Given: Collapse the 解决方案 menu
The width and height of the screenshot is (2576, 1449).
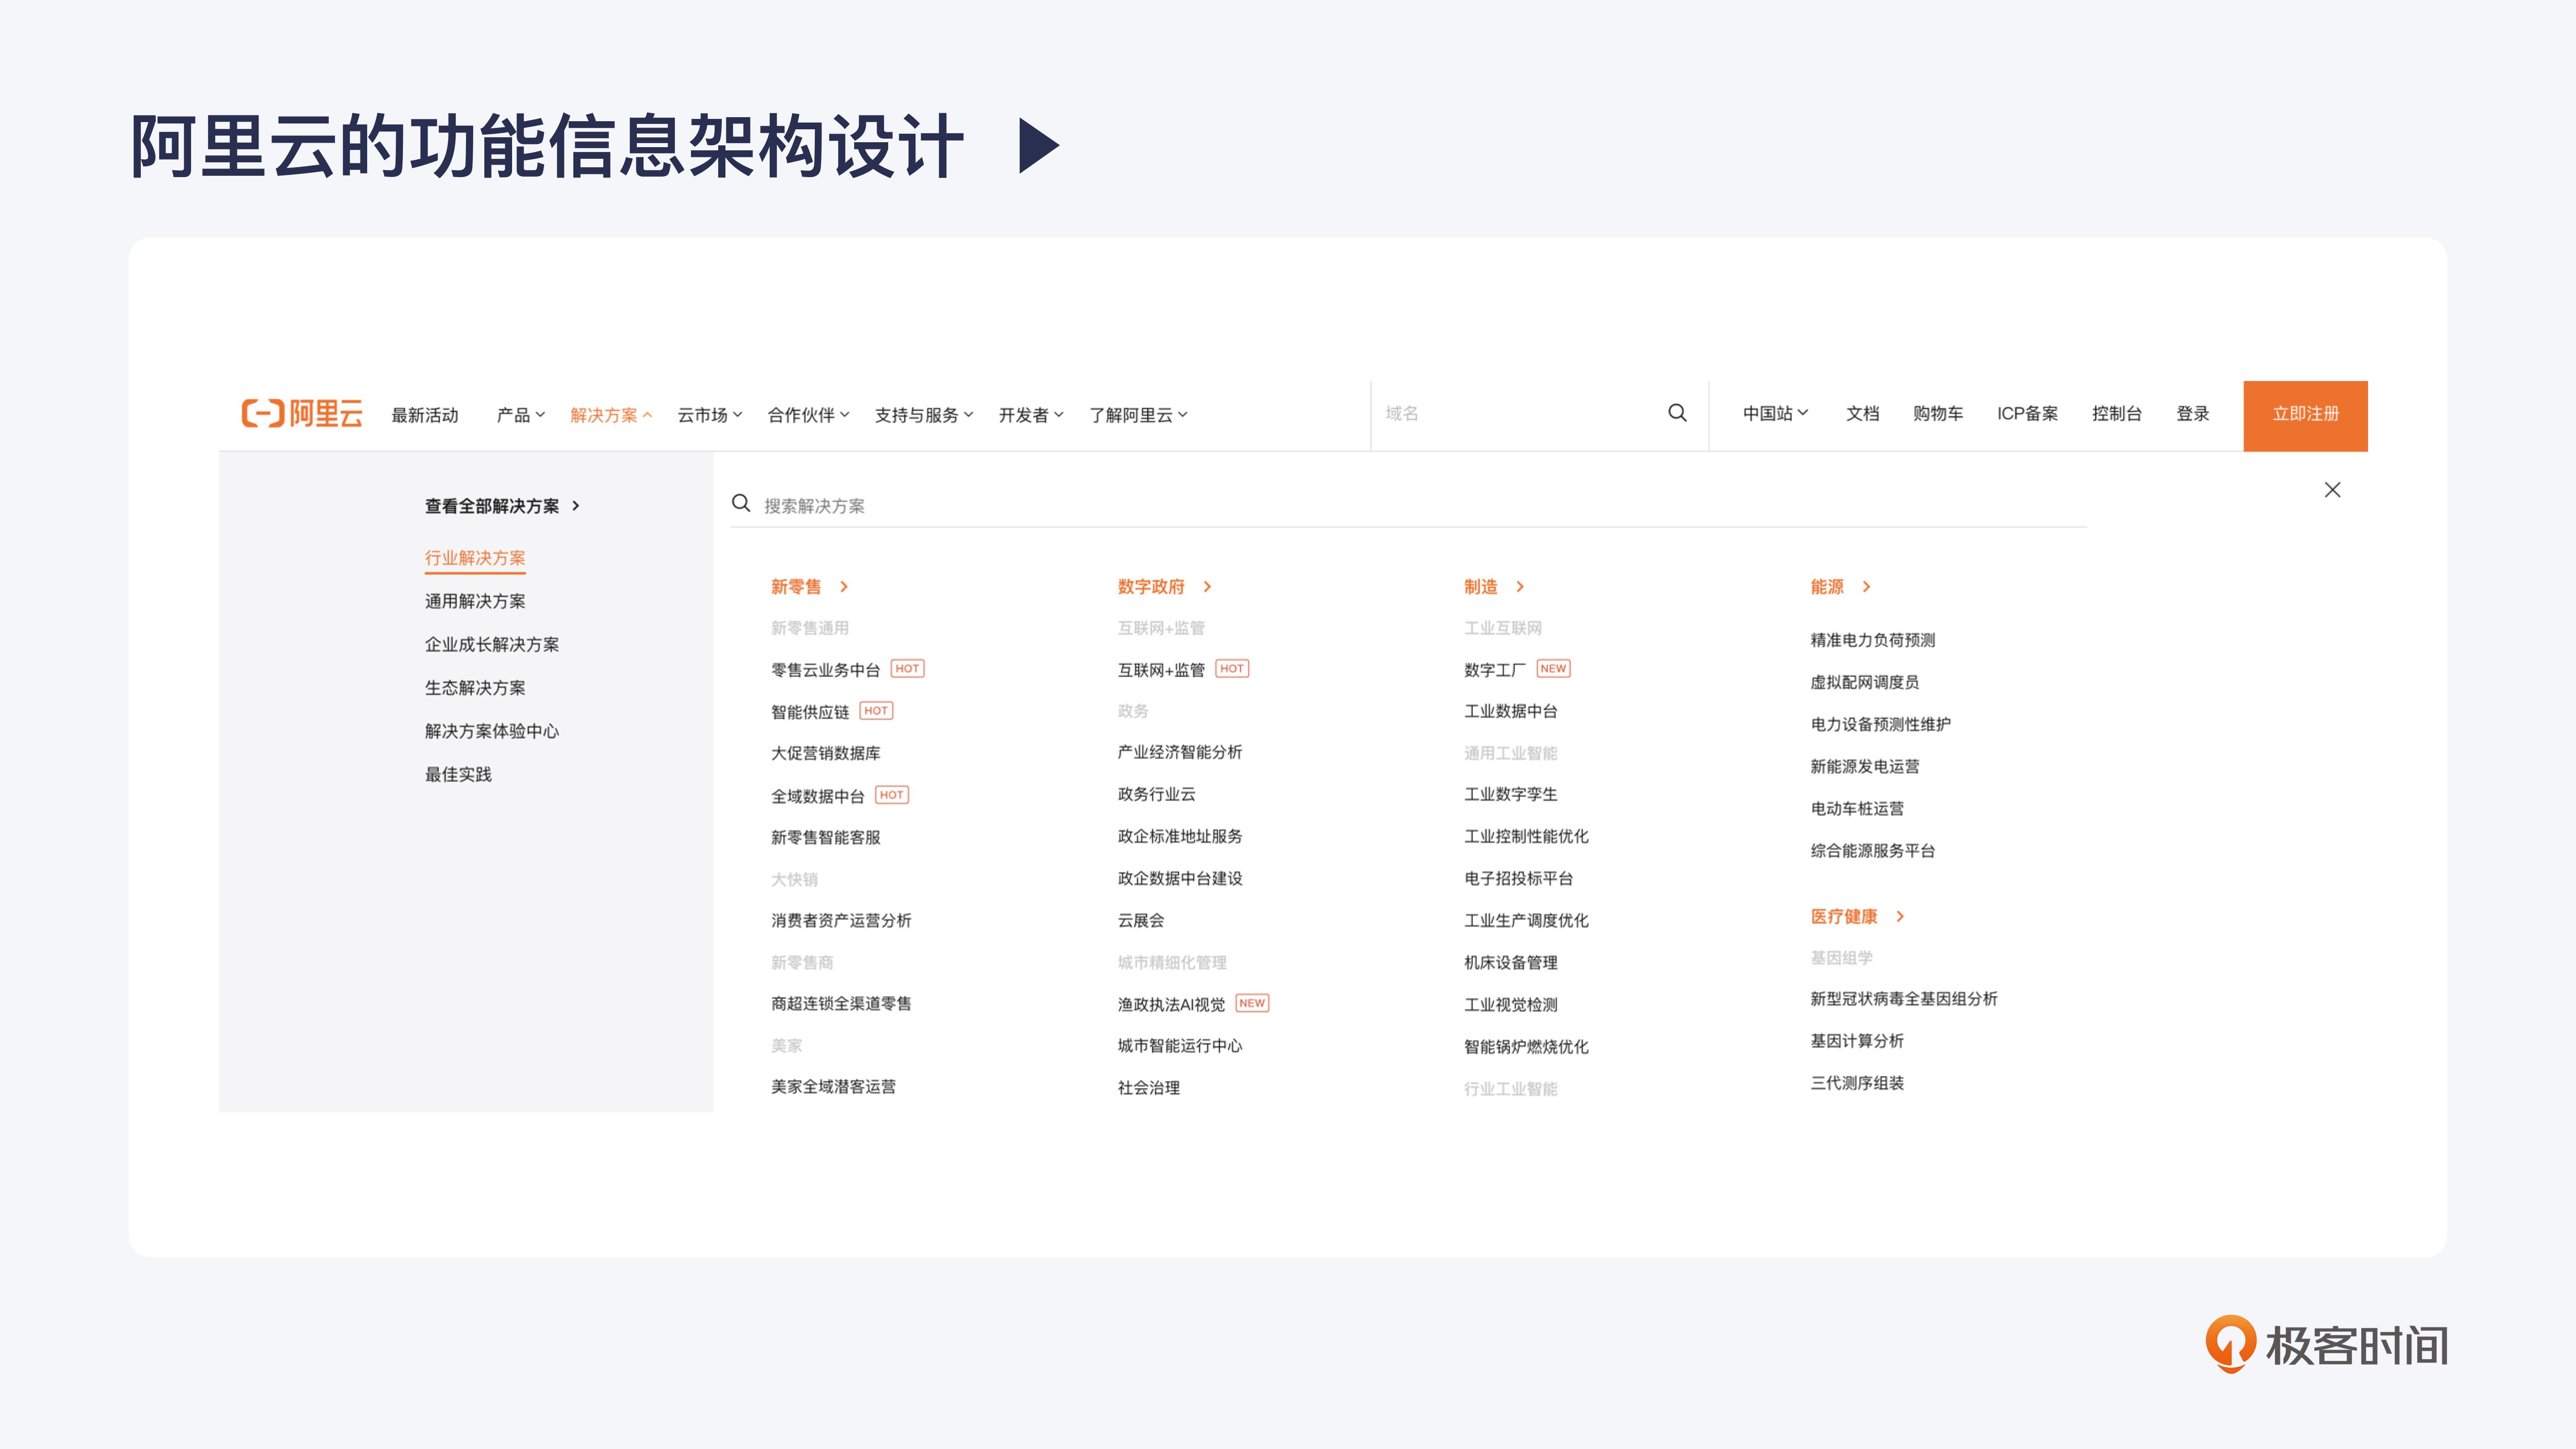Looking at the screenshot, I should click(611, 415).
